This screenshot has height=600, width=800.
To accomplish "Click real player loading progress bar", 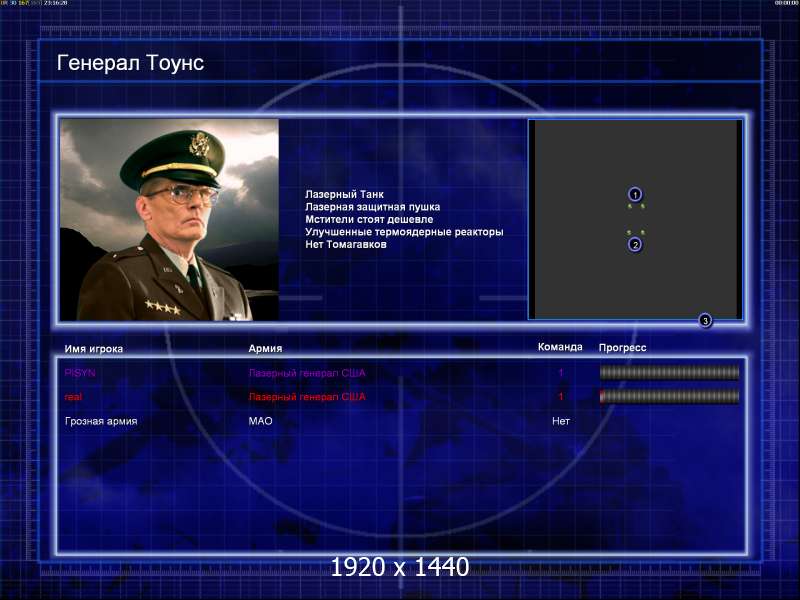I will coord(669,396).
